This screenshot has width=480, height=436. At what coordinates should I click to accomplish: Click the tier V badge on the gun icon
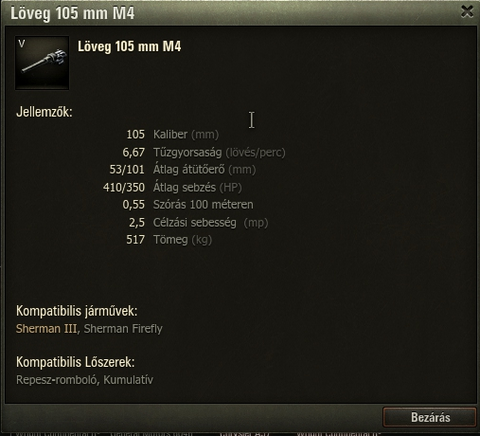[22, 44]
